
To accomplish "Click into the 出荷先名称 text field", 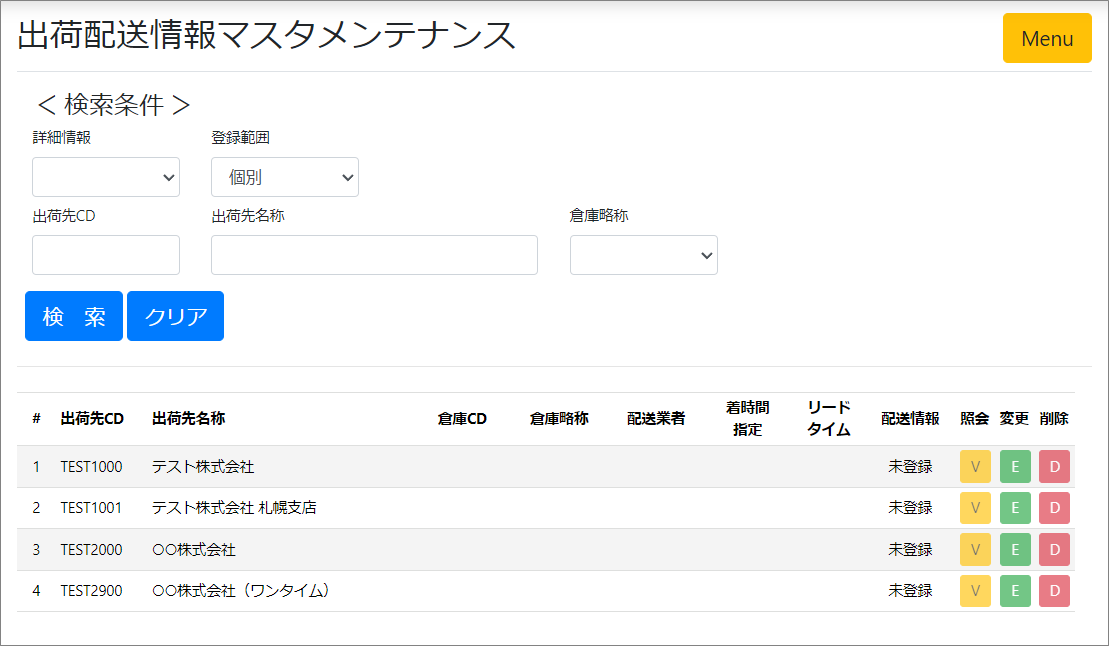I will tap(374, 255).
